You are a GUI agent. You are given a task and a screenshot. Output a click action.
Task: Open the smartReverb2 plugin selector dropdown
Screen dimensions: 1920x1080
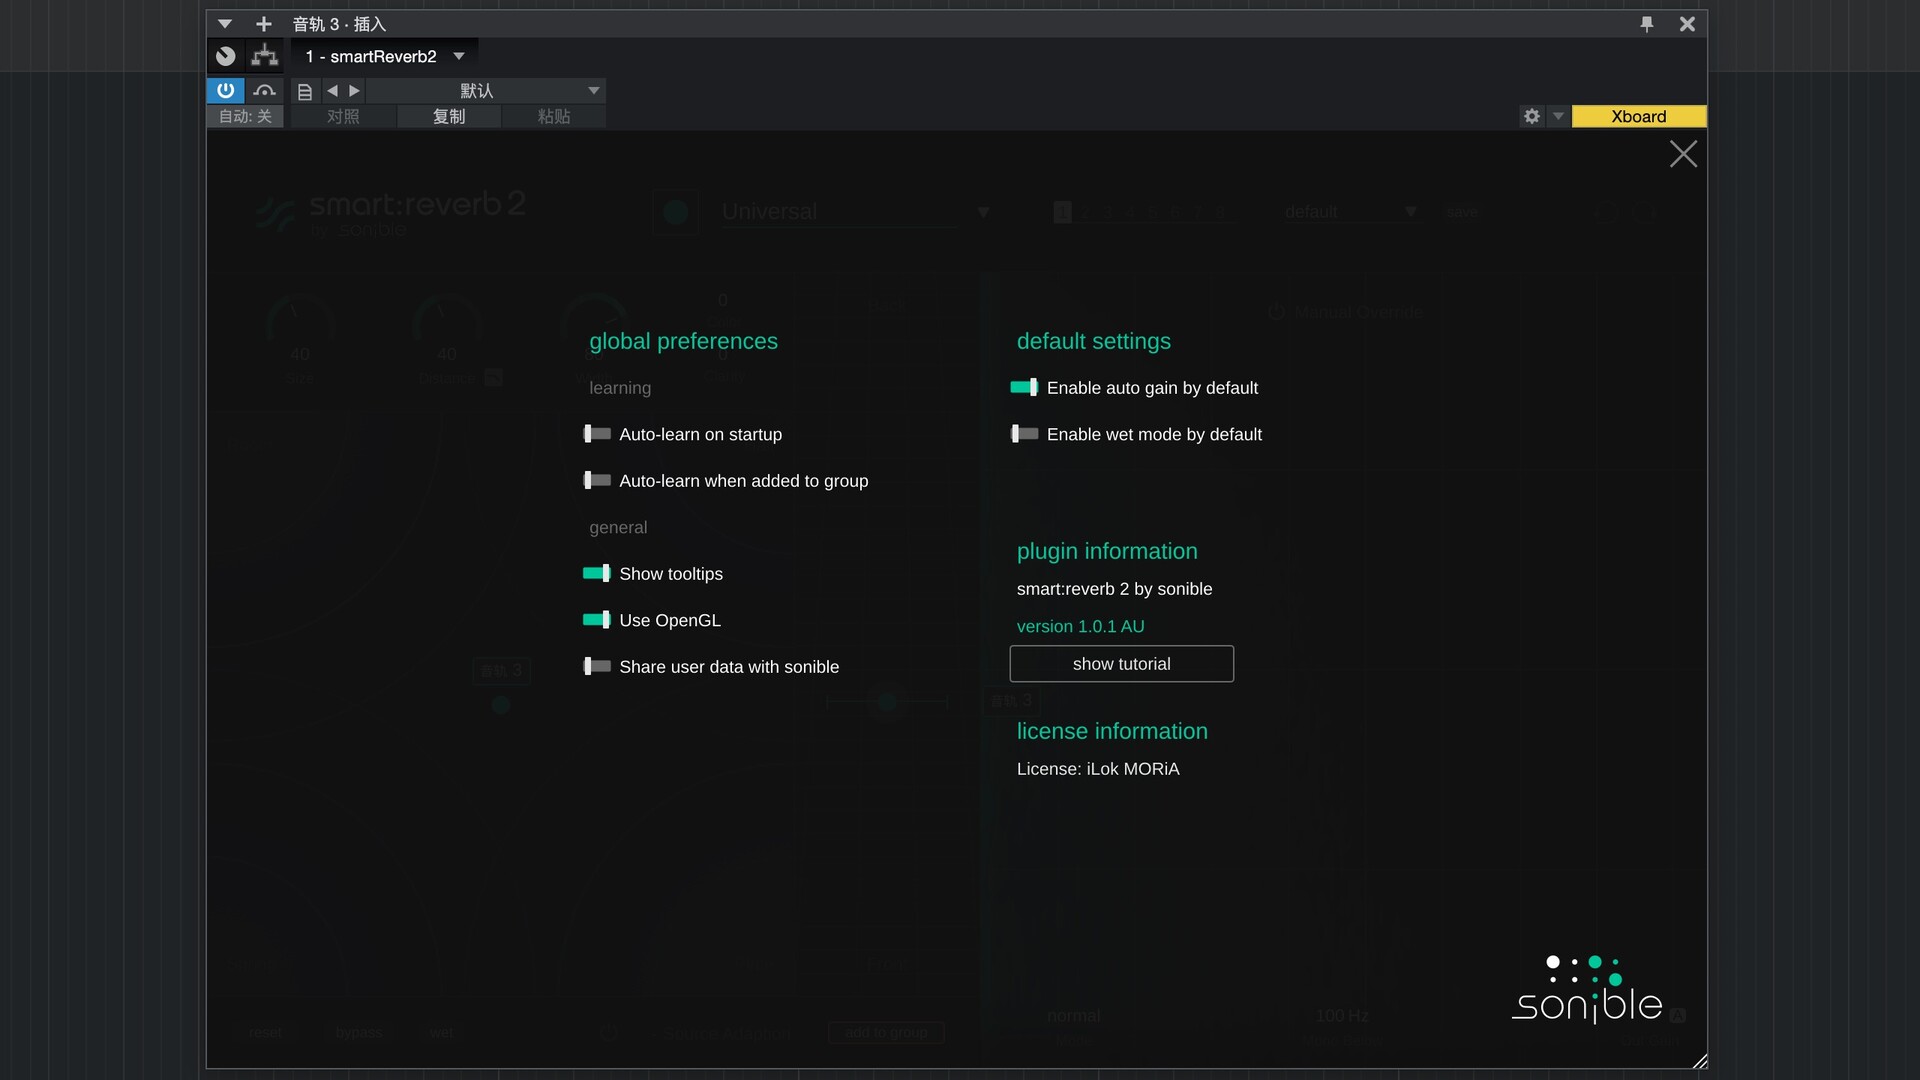384,56
